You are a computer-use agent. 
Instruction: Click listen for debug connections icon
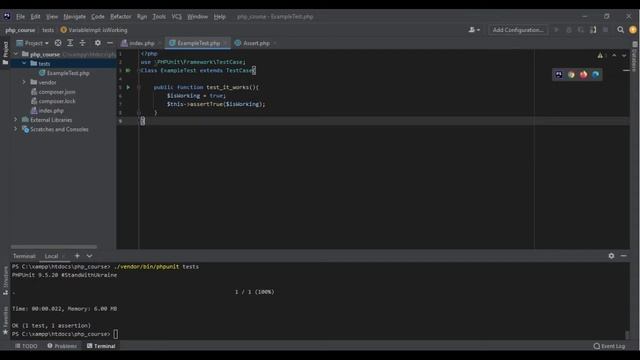[593, 30]
